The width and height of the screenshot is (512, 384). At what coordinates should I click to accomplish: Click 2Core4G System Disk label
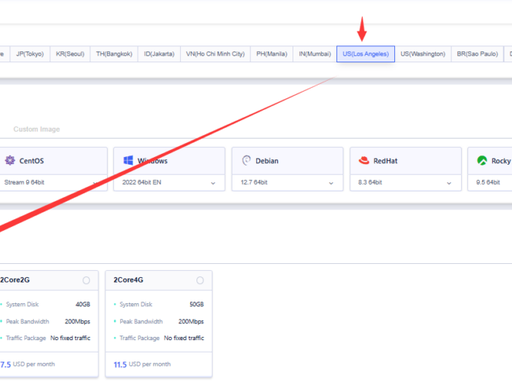point(136,304)
